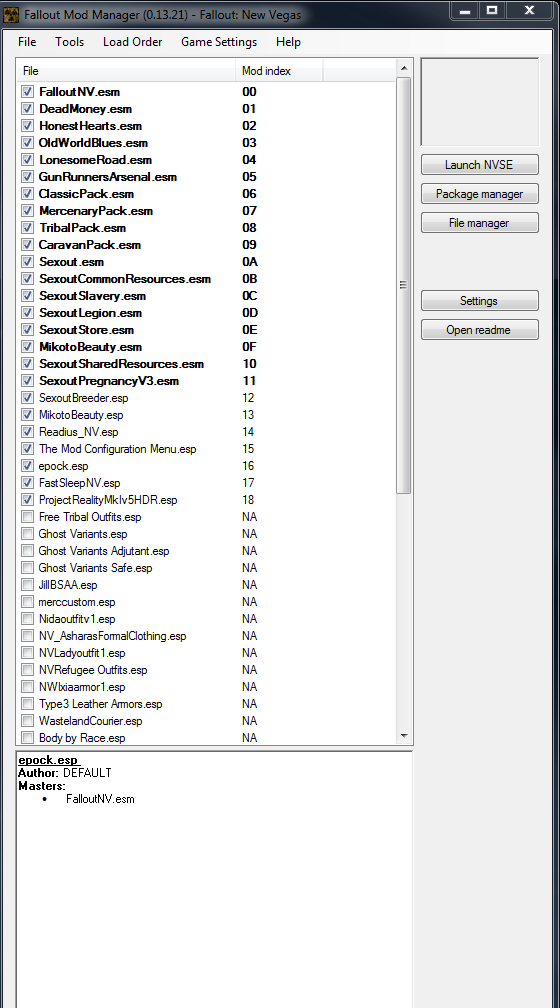Open the Tools menu
This screenshot has width=560, height=1008.
tap(69, 42)
